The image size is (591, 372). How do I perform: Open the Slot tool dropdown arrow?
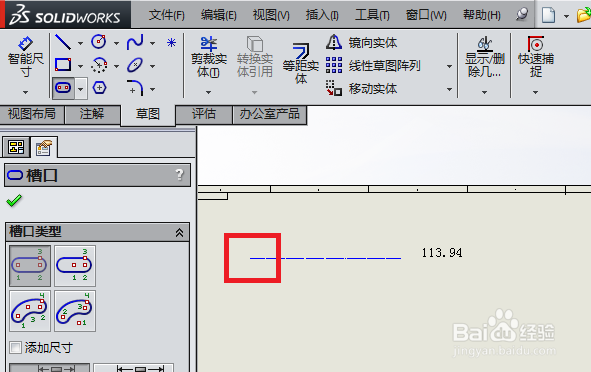tap(81, 89)
